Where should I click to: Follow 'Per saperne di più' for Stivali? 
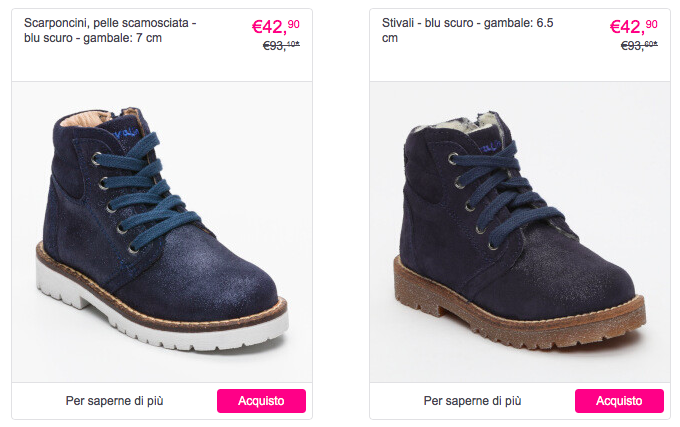click(472, 401)
